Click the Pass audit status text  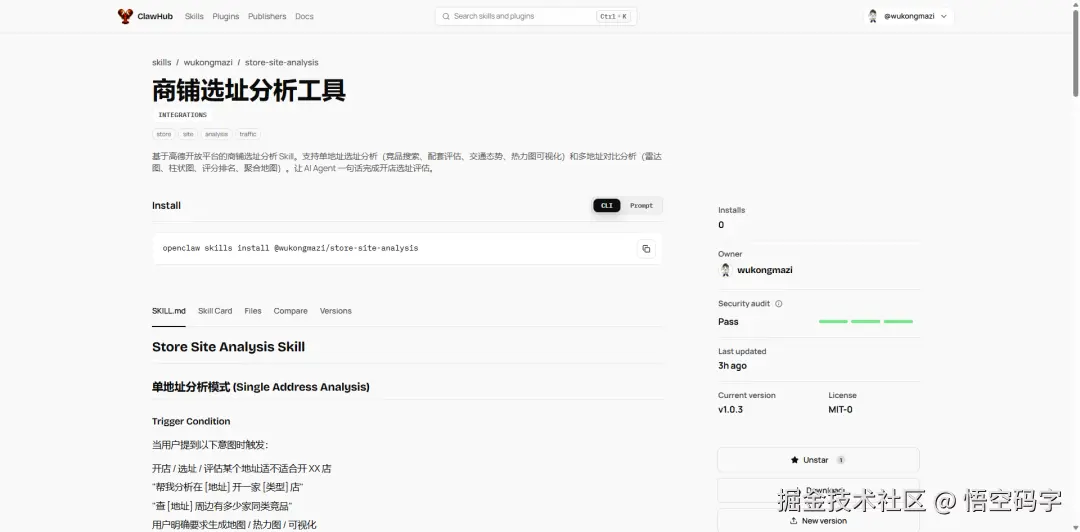click(728, 322)
